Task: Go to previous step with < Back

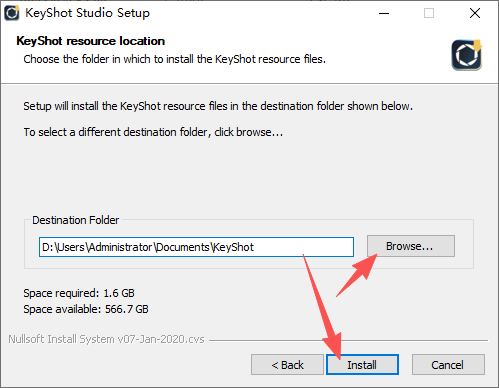Action: 287,365
